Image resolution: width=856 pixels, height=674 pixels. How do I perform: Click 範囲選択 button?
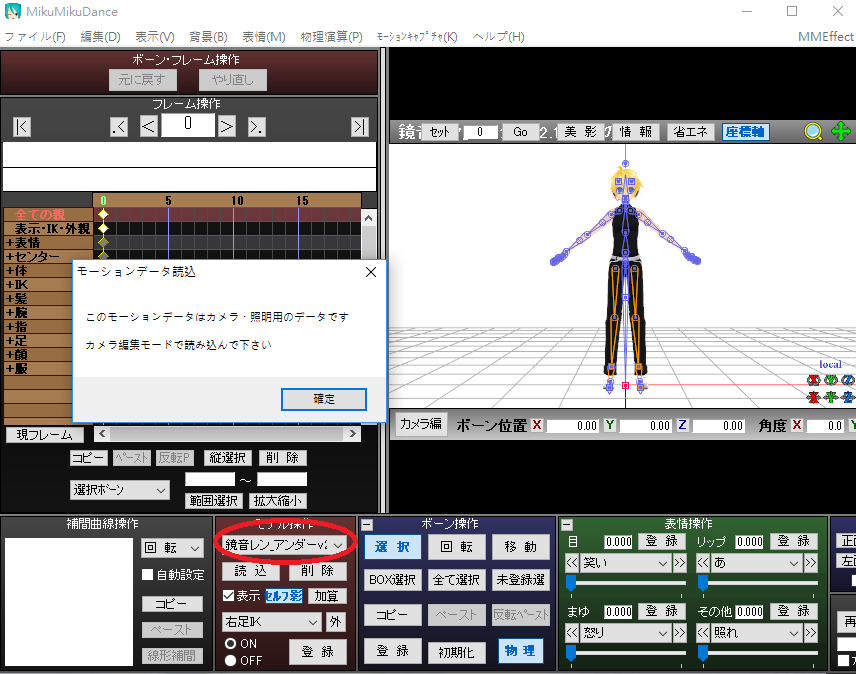click(213, 500)
